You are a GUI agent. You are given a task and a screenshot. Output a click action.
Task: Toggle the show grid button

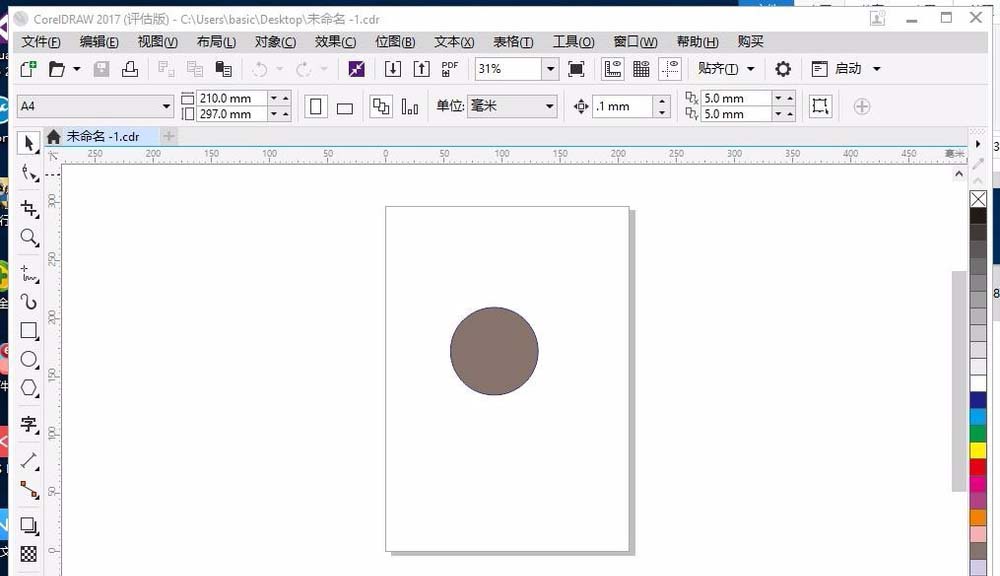641,69
